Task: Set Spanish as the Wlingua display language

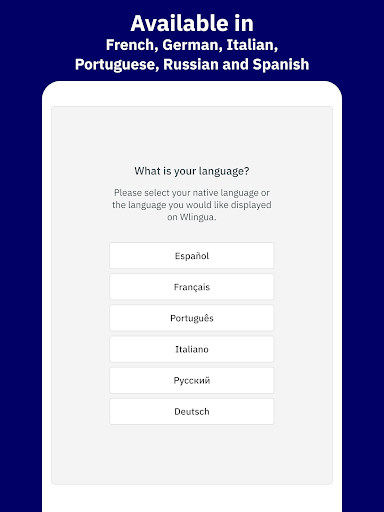Action: pyautogui.click(x=192, y=256)
